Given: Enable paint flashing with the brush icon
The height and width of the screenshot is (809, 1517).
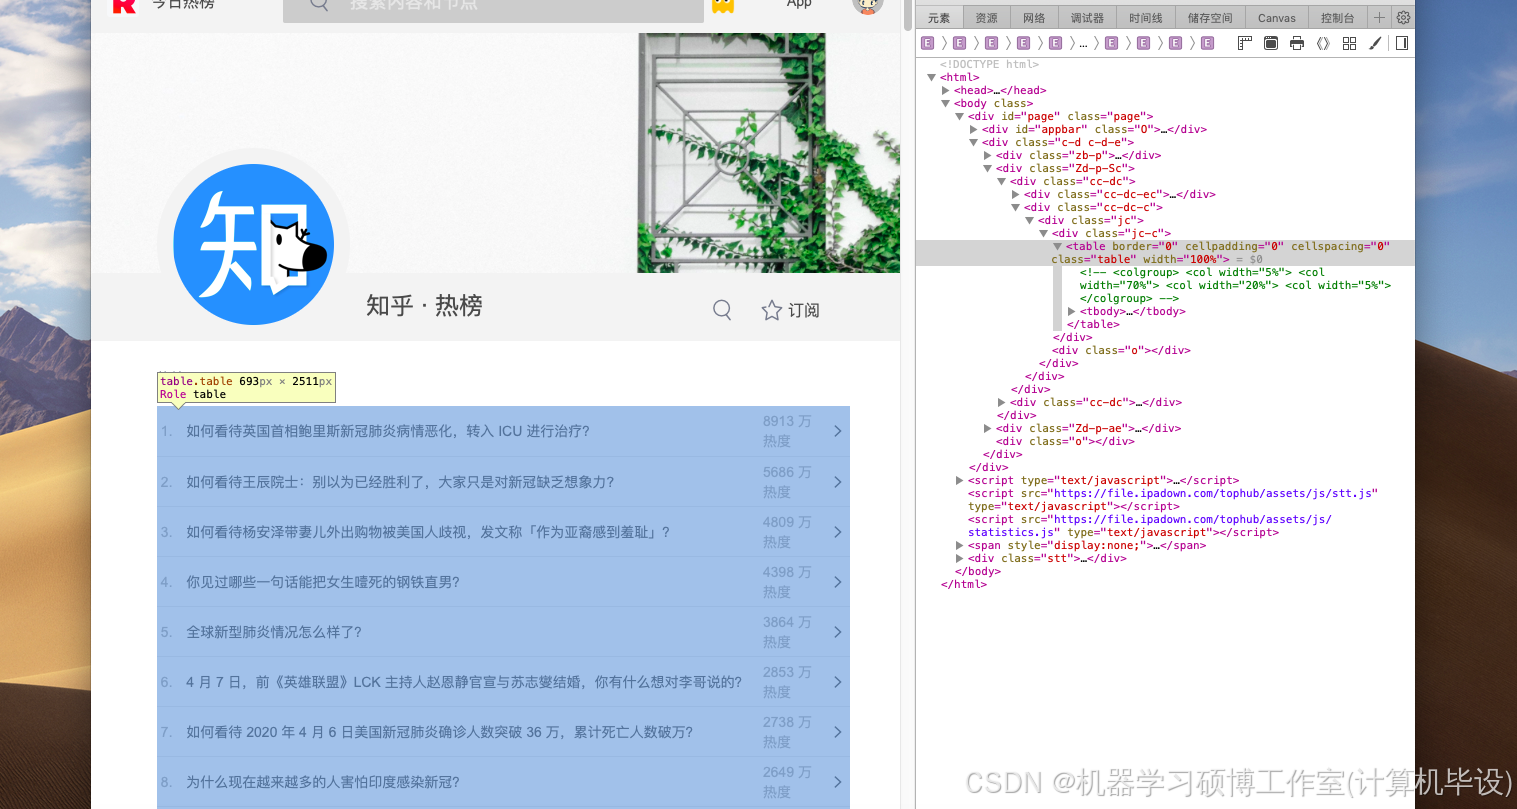Looking at the screenshot, I should 1375,43.
